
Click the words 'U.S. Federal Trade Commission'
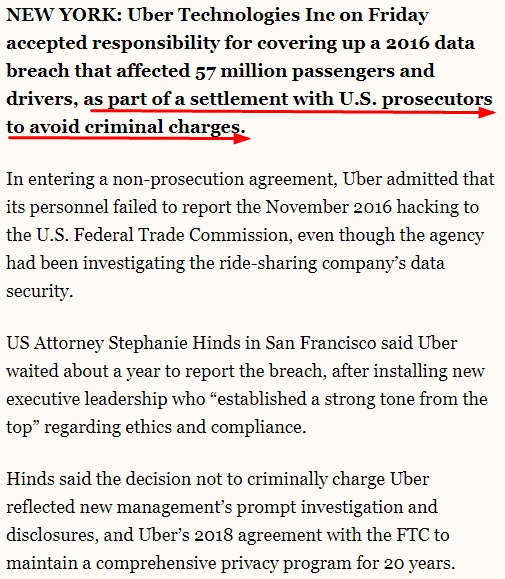pyautogui.click(x=162, y=235)
